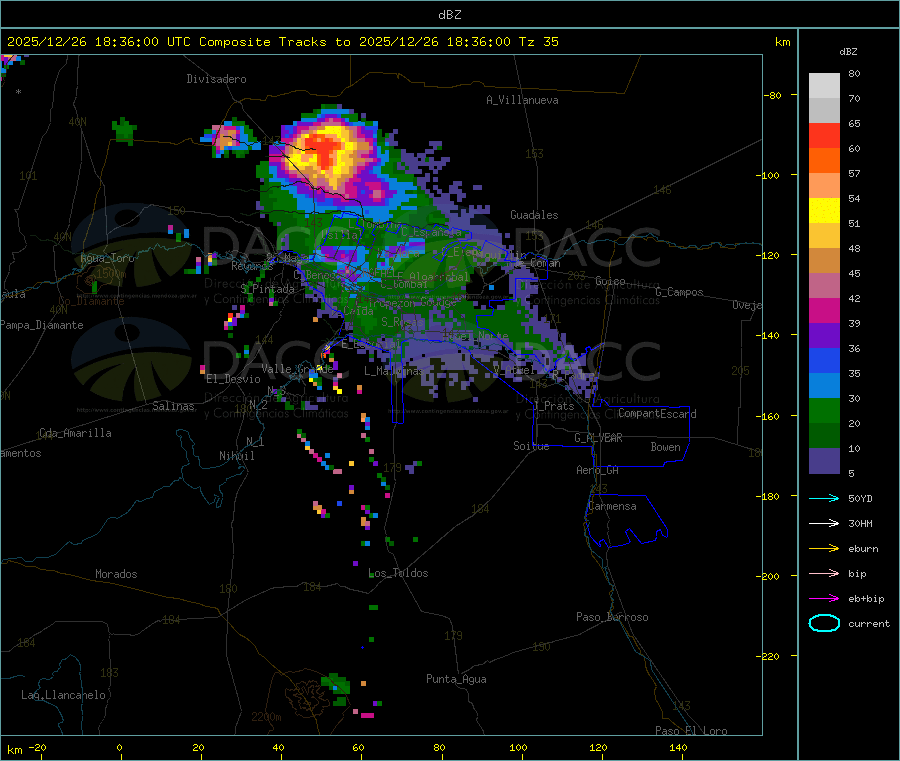900x761 pixels.
Task: Click the dBZ title at top
Action: click(x=449, y=15)
